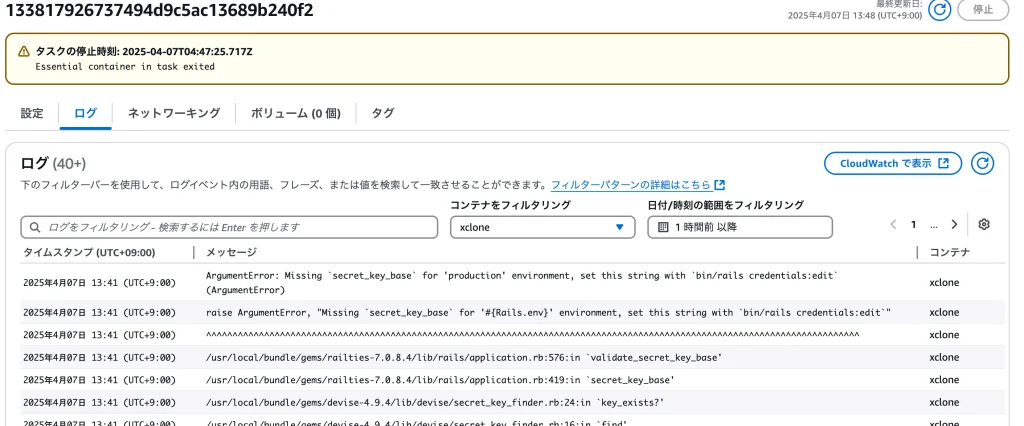Go to the previous log page

(x=893, y=225)
